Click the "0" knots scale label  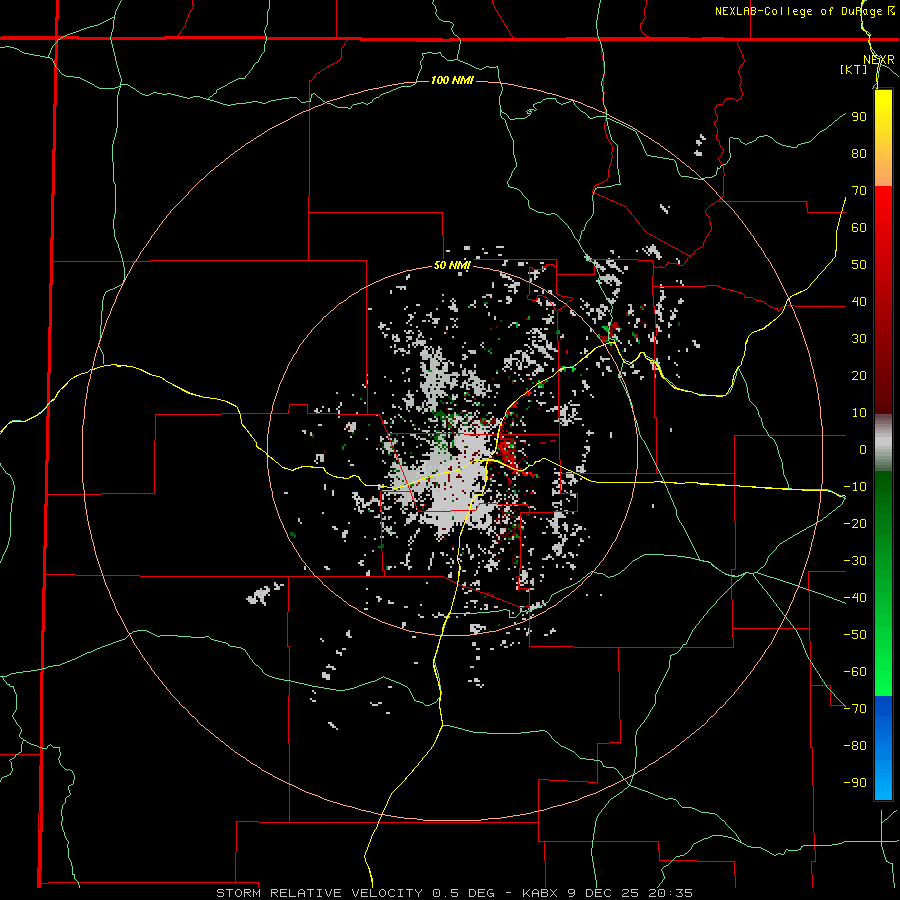pos(863,449)
